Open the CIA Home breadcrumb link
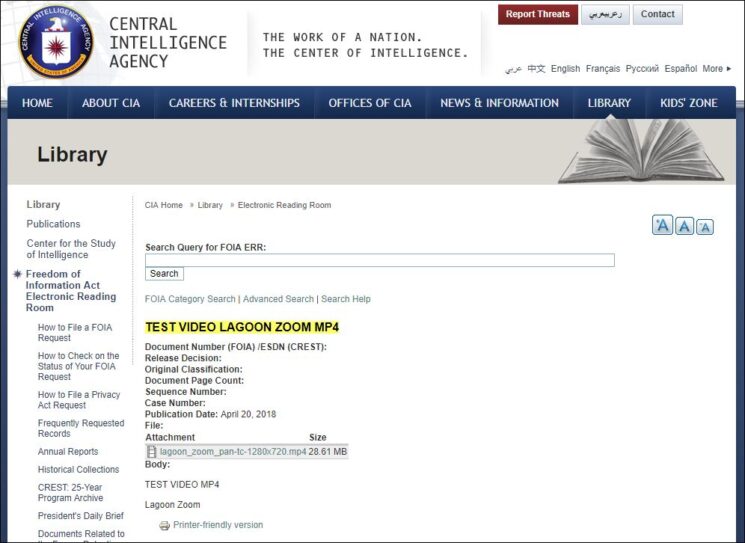The height and width of the screenshot is (543, 745). [163, 205]
